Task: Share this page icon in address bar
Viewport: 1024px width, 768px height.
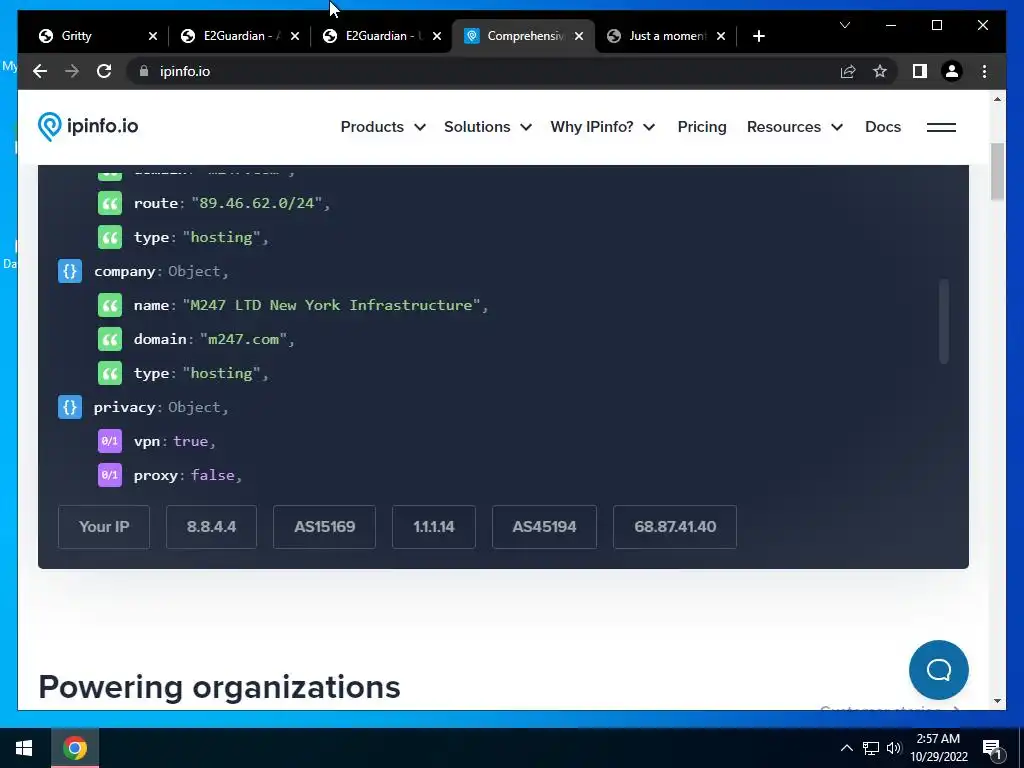Action: (x=848, y=71)
